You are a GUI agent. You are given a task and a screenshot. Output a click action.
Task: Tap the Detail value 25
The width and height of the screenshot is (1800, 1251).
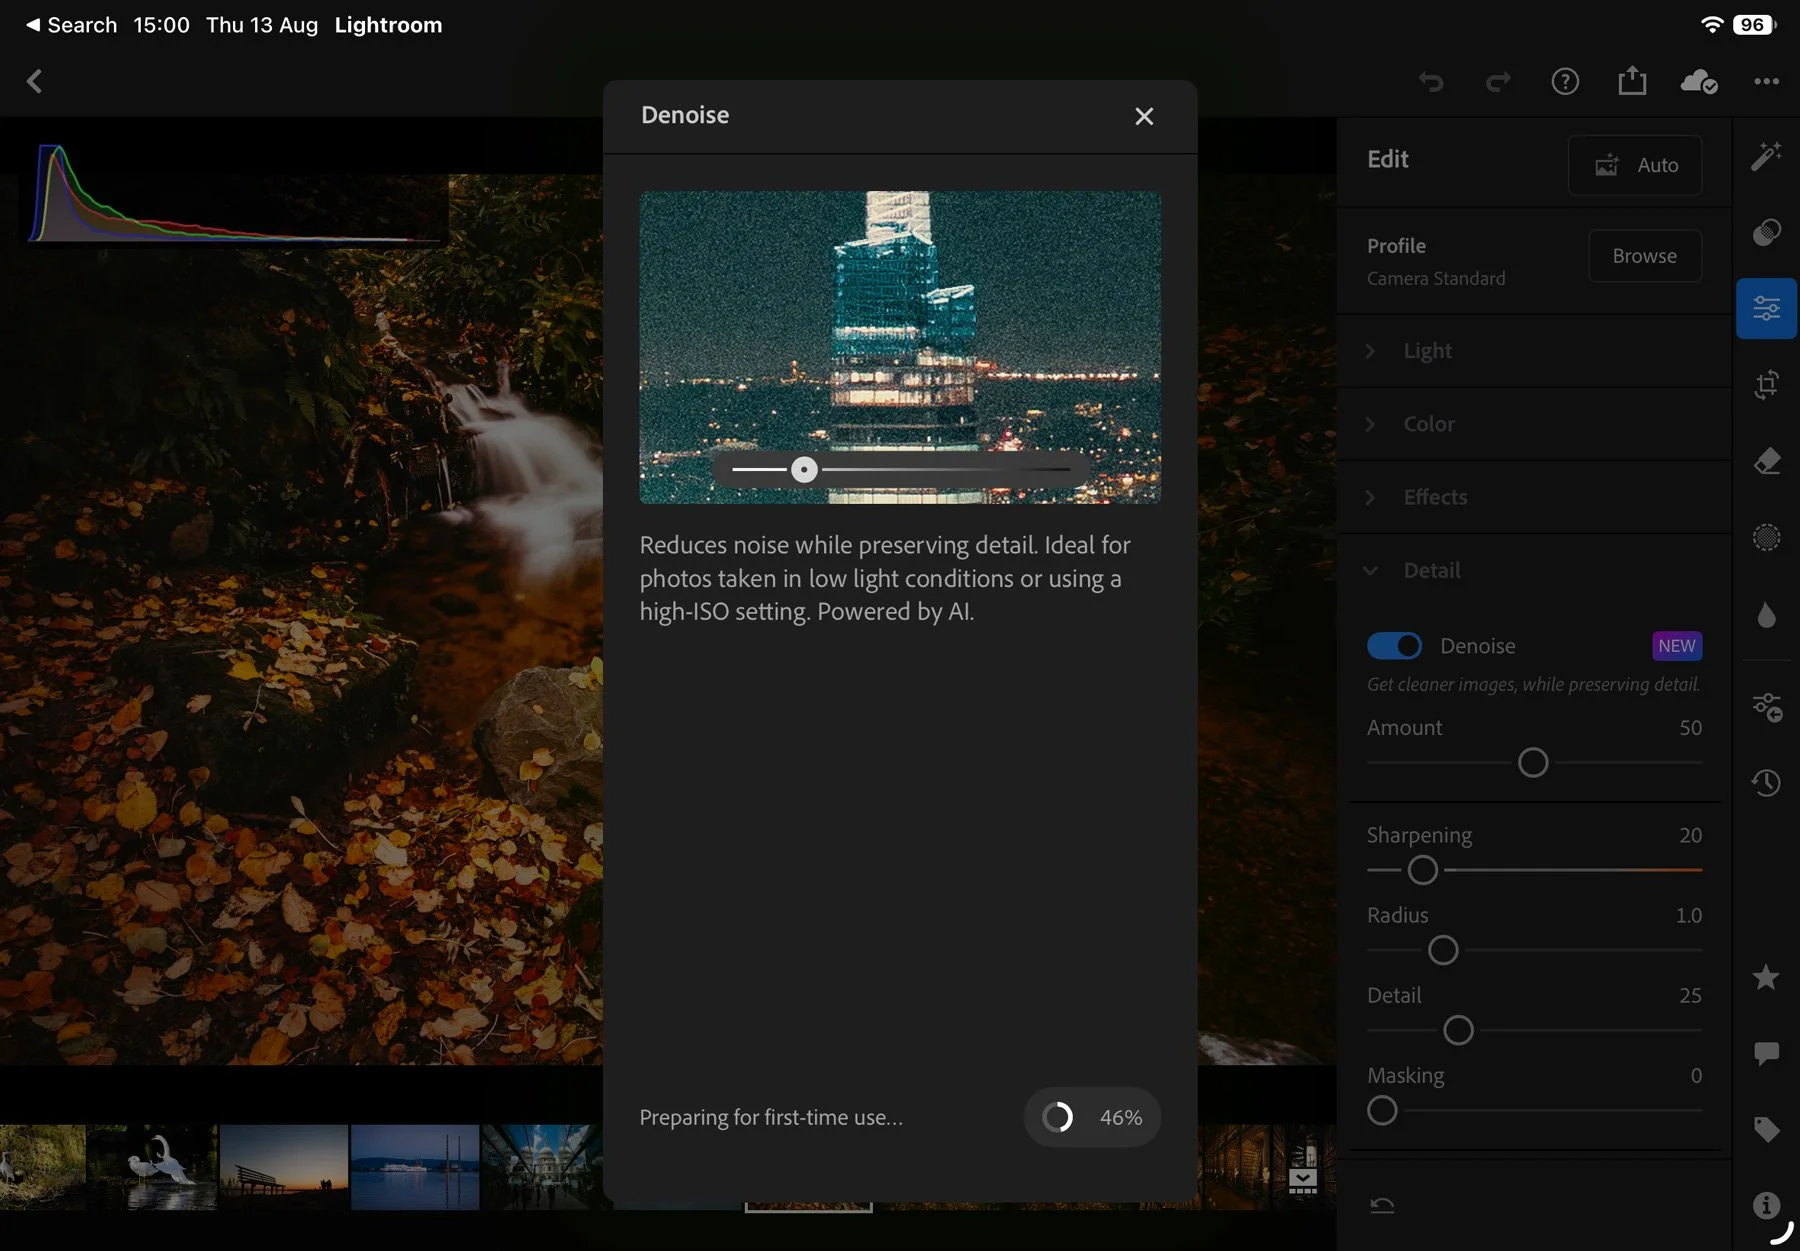1690,995
